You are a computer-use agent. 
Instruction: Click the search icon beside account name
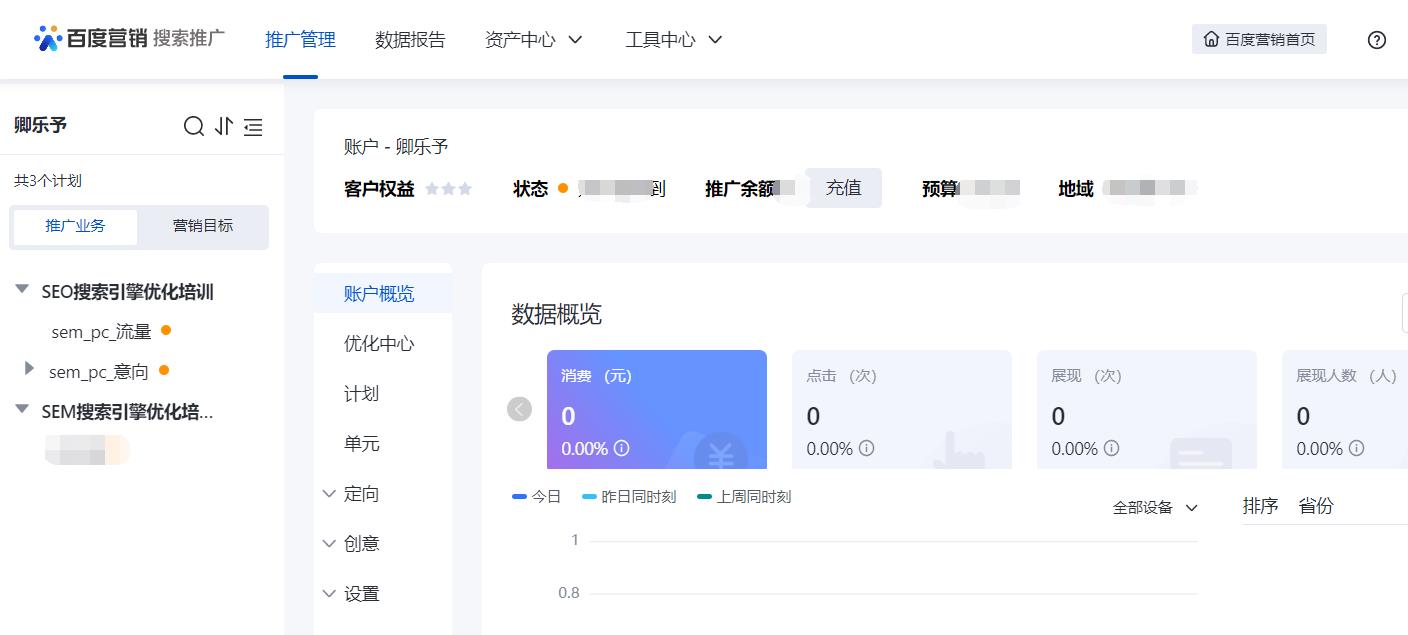click(194, 126)
